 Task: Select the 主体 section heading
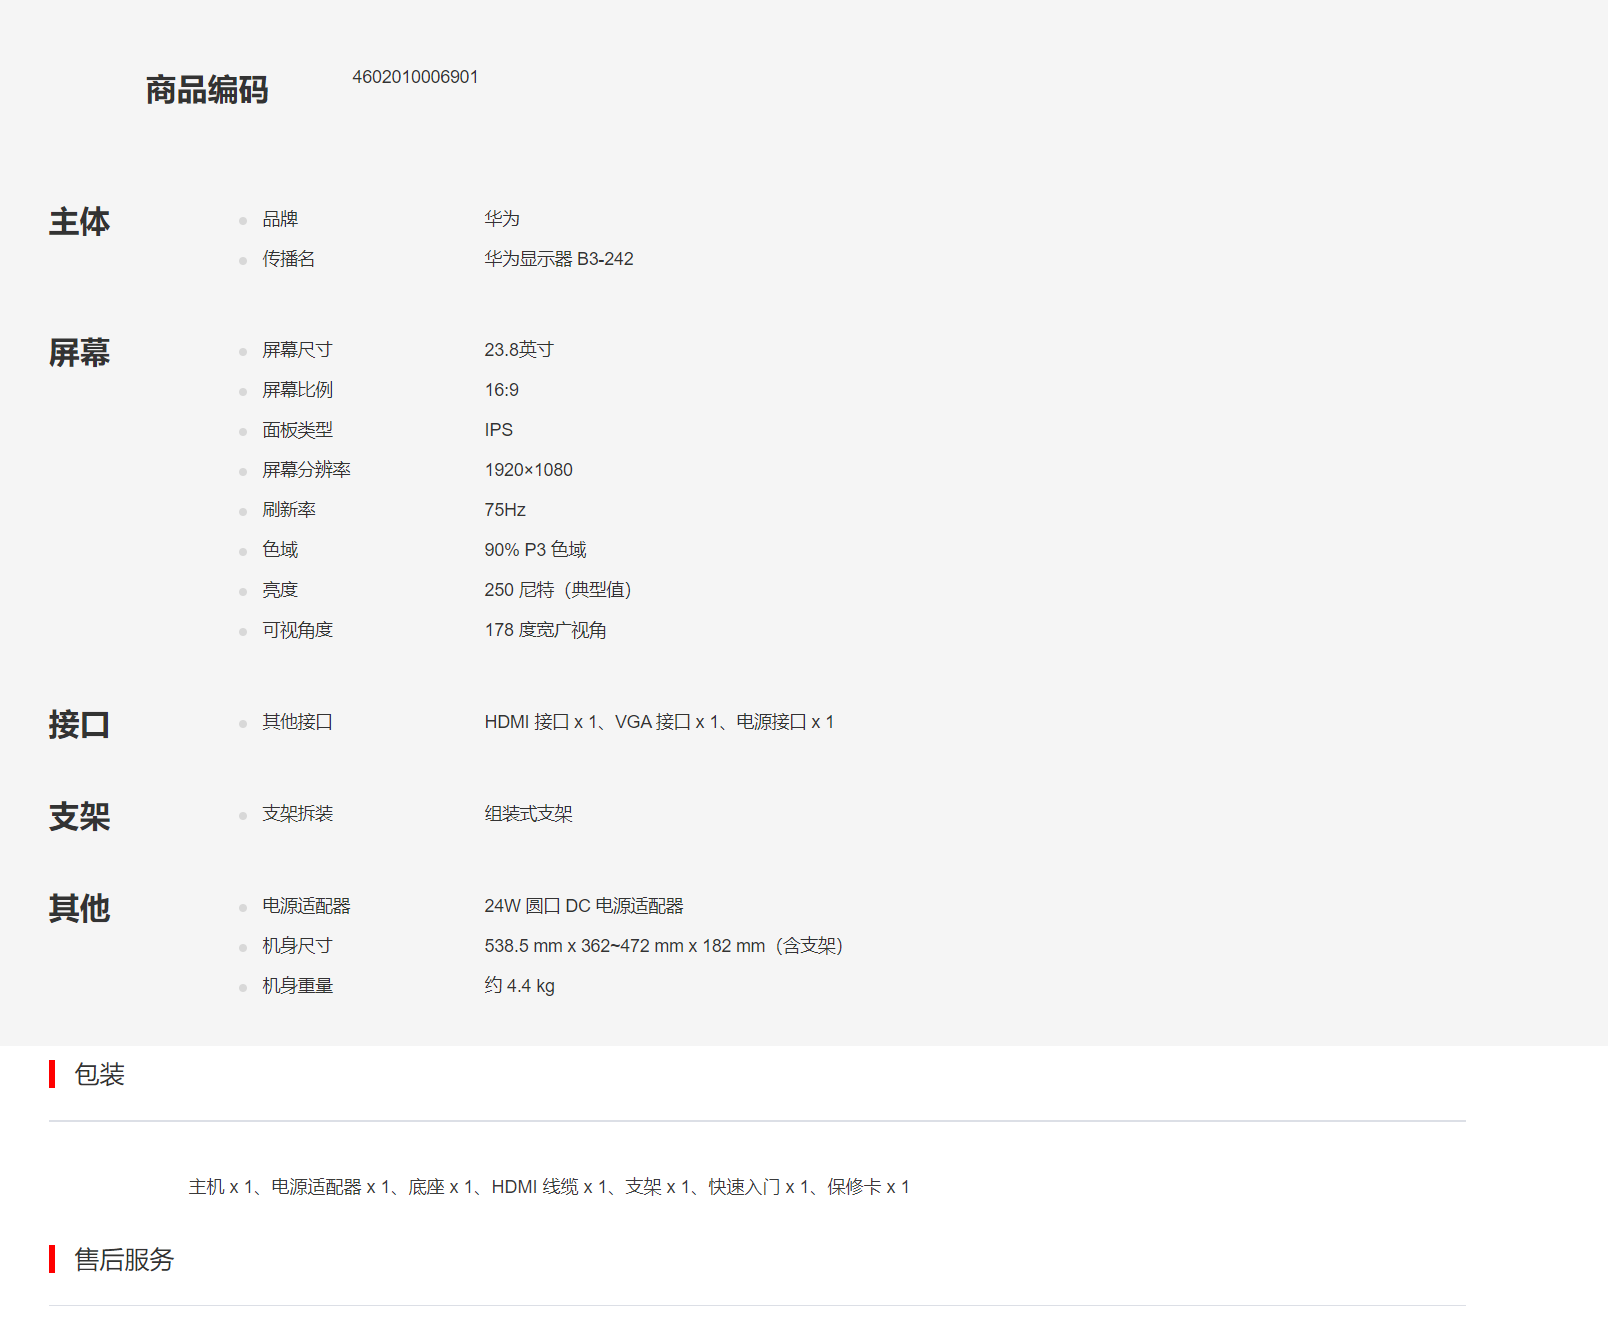click(79, 221)
